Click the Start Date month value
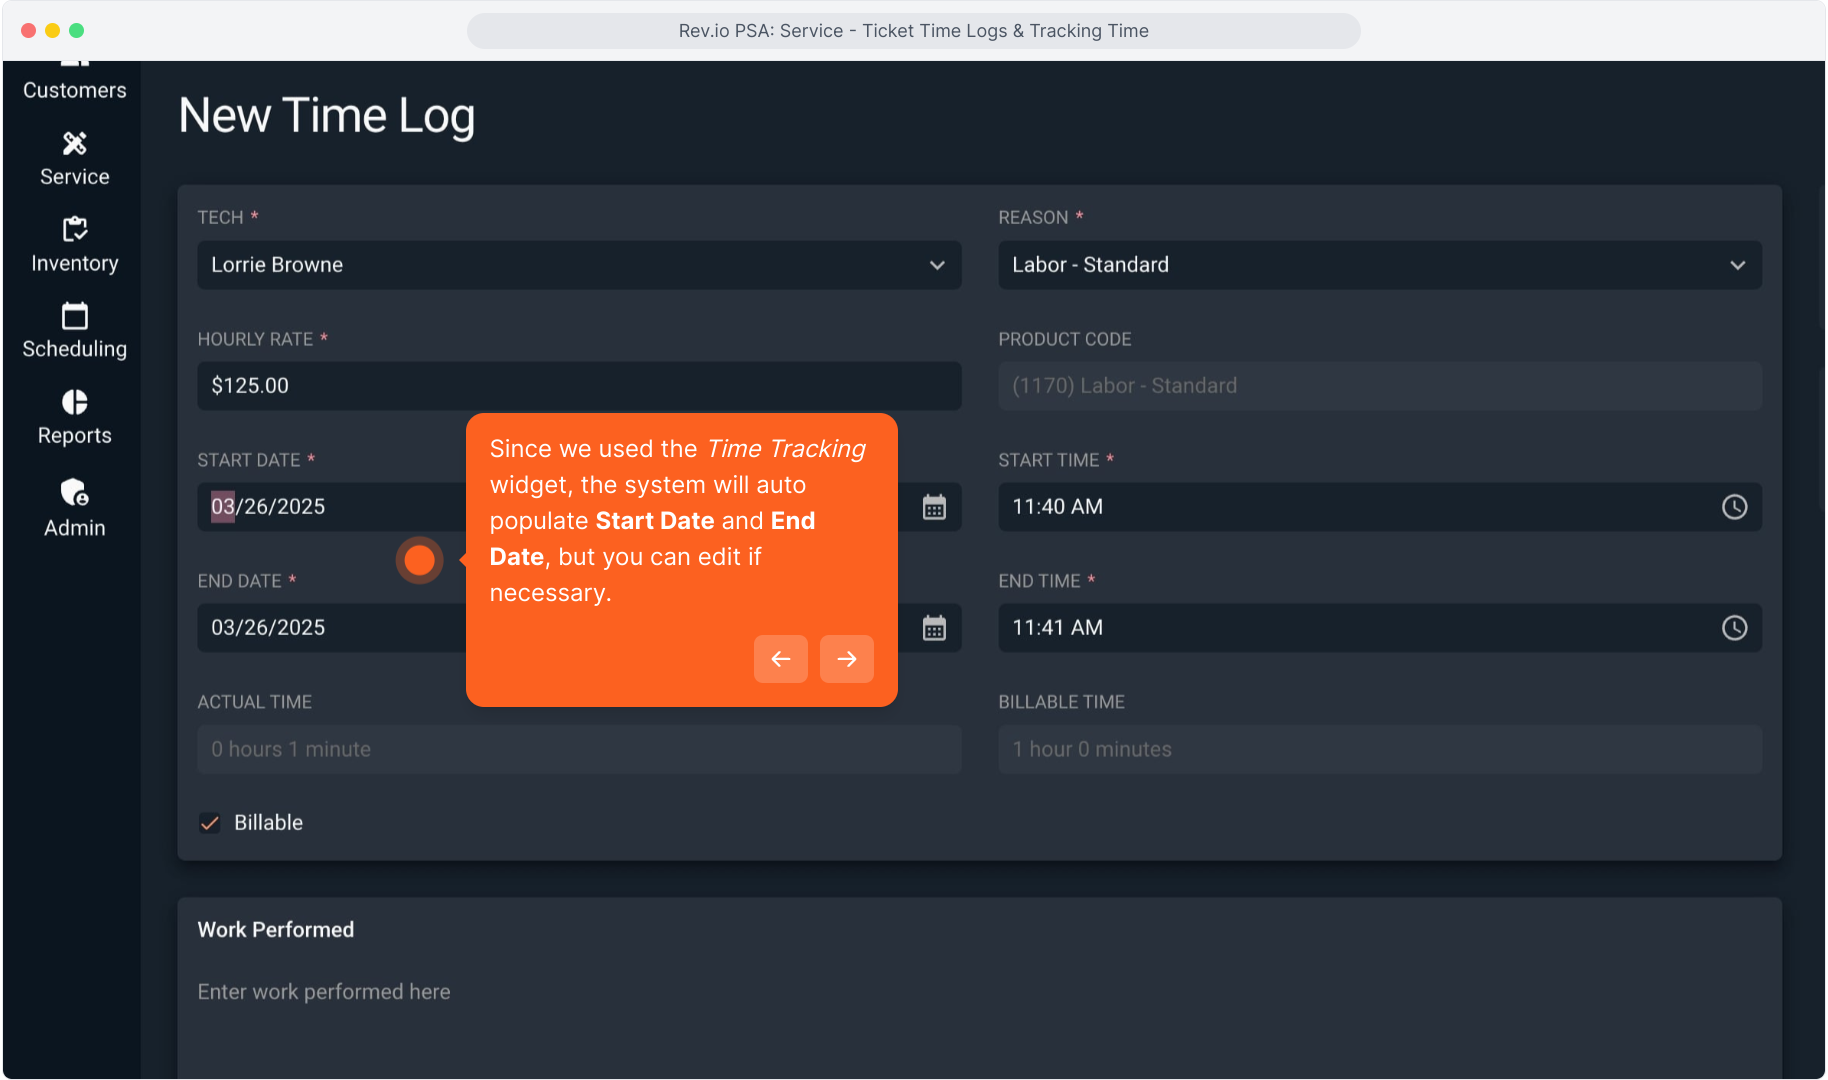This screenshot has width=1828, height=1080. 222,507
